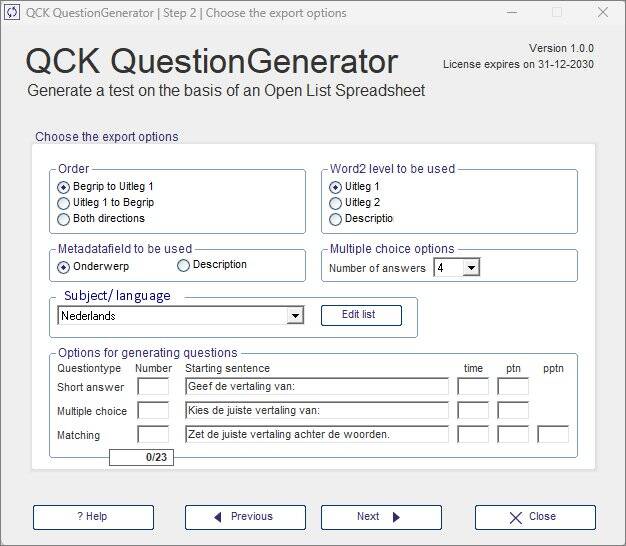Proceed with the Next button
The height and width of the screenshot is (546, 626).
381,517
